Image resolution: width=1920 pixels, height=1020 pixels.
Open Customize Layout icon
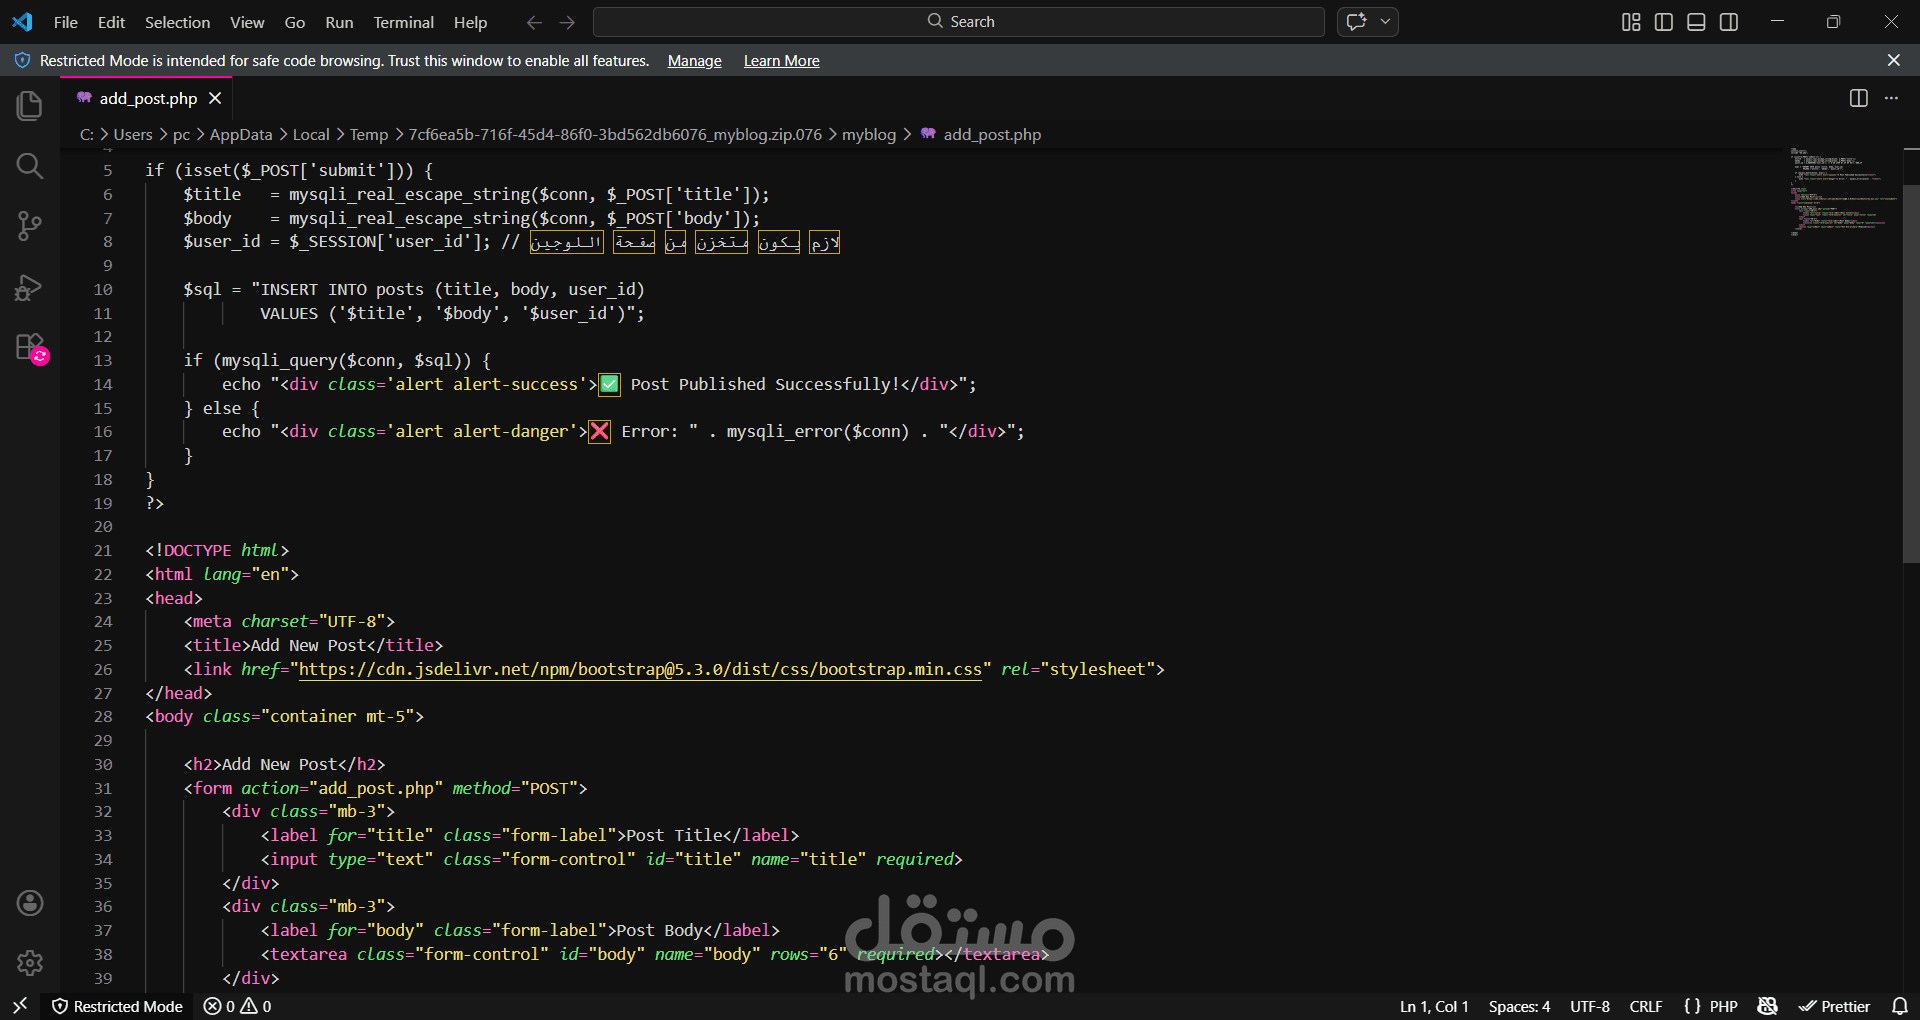tap(1631, 22)
